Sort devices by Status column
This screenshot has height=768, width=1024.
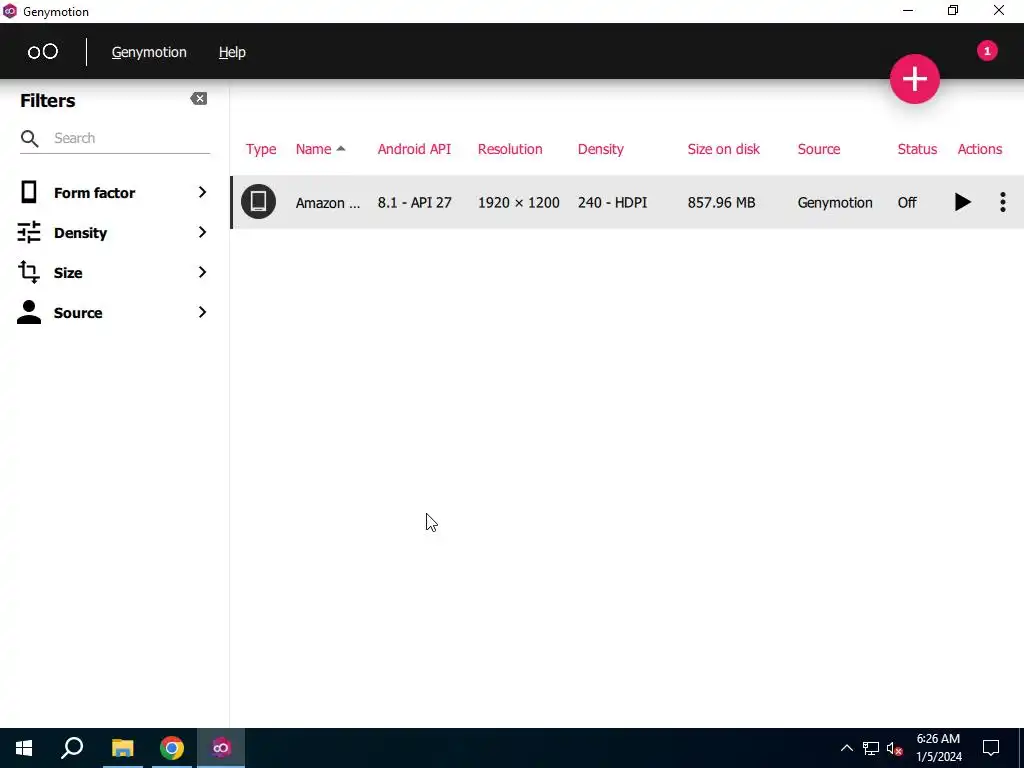pyautogui.click(x=917, y=149)
